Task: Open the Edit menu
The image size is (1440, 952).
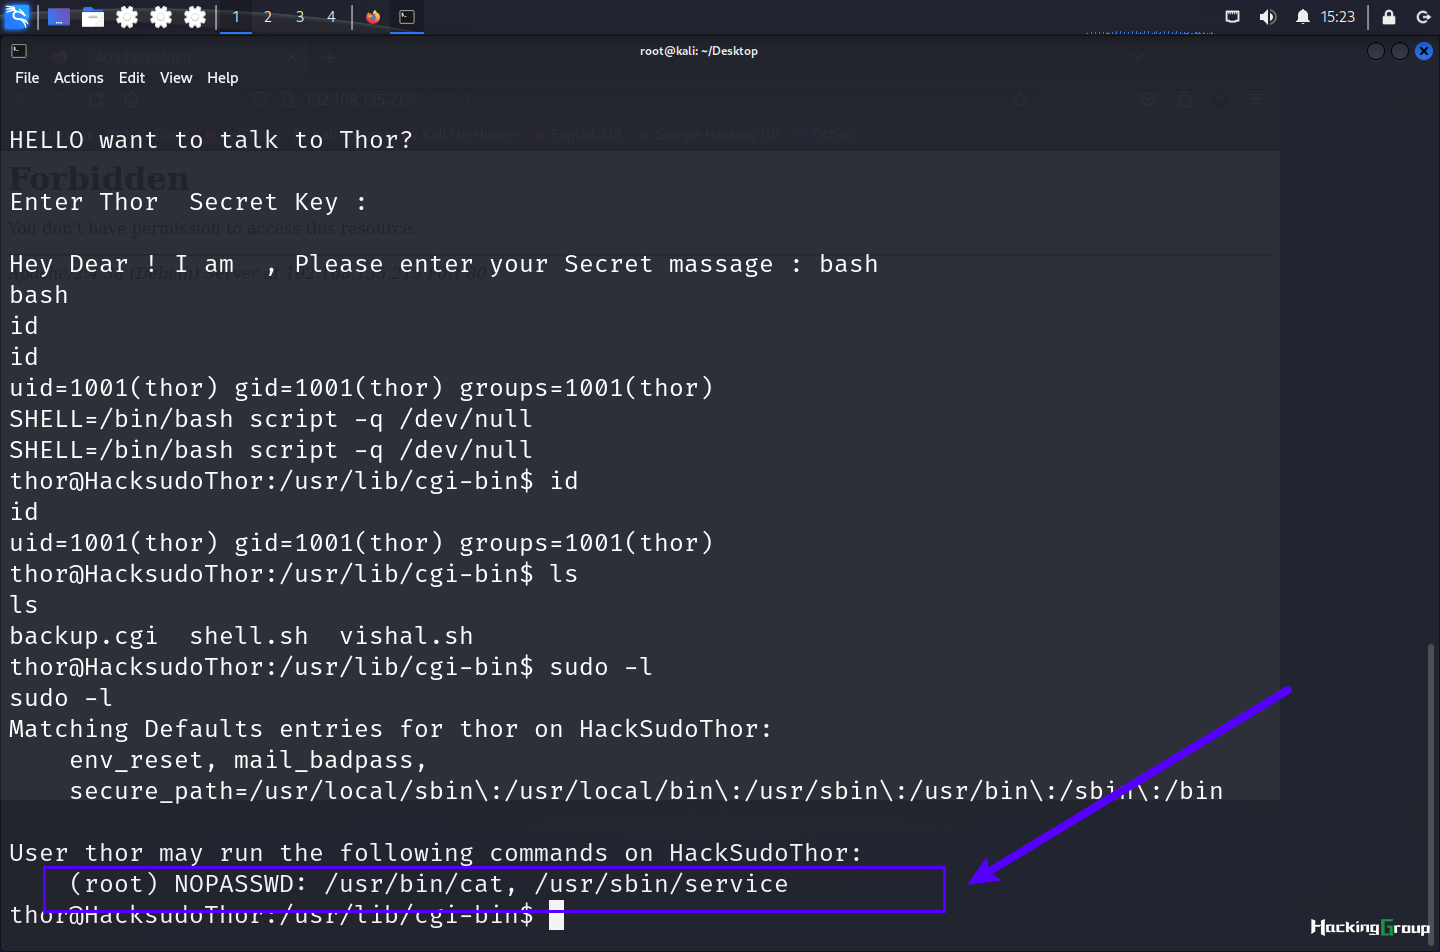Action: (131, 78)
